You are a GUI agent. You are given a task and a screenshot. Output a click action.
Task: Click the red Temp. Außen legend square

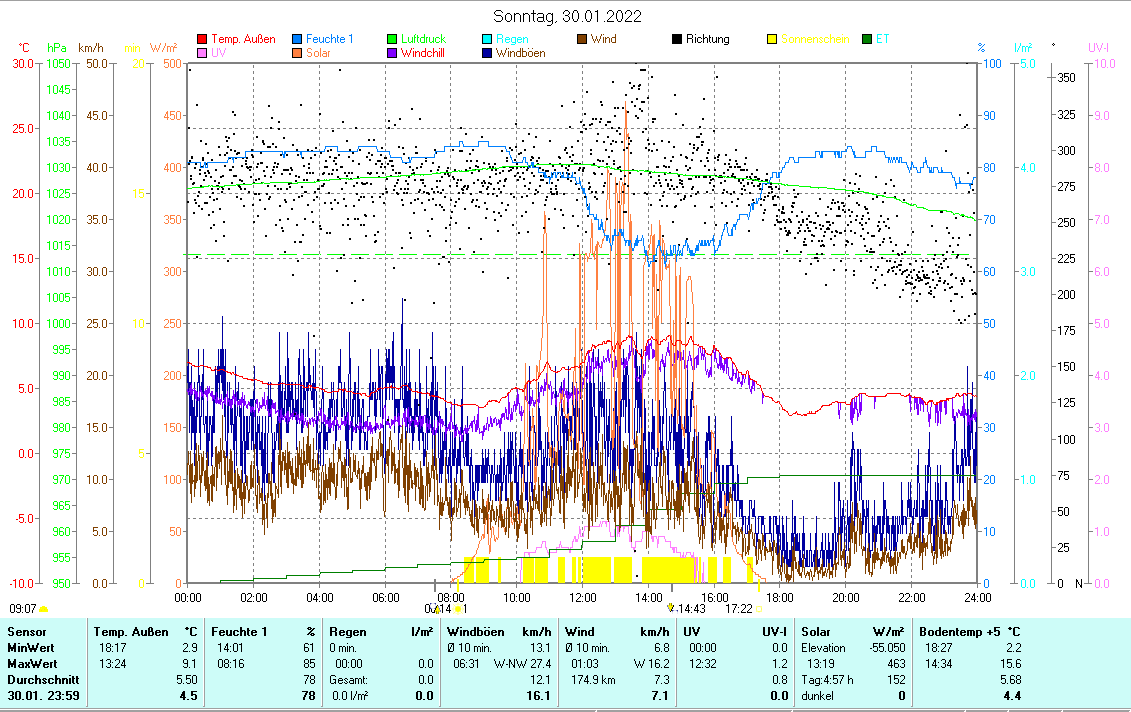pos(202,40)
